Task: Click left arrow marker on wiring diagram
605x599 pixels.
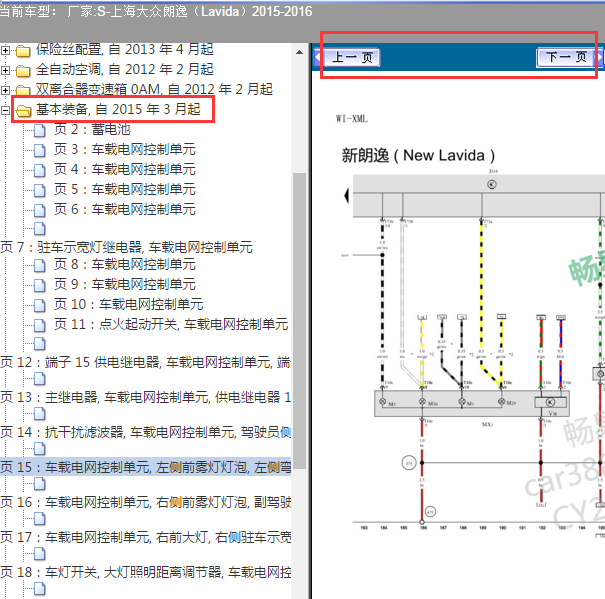Action: pyautogui.click(x=346, y=196)
